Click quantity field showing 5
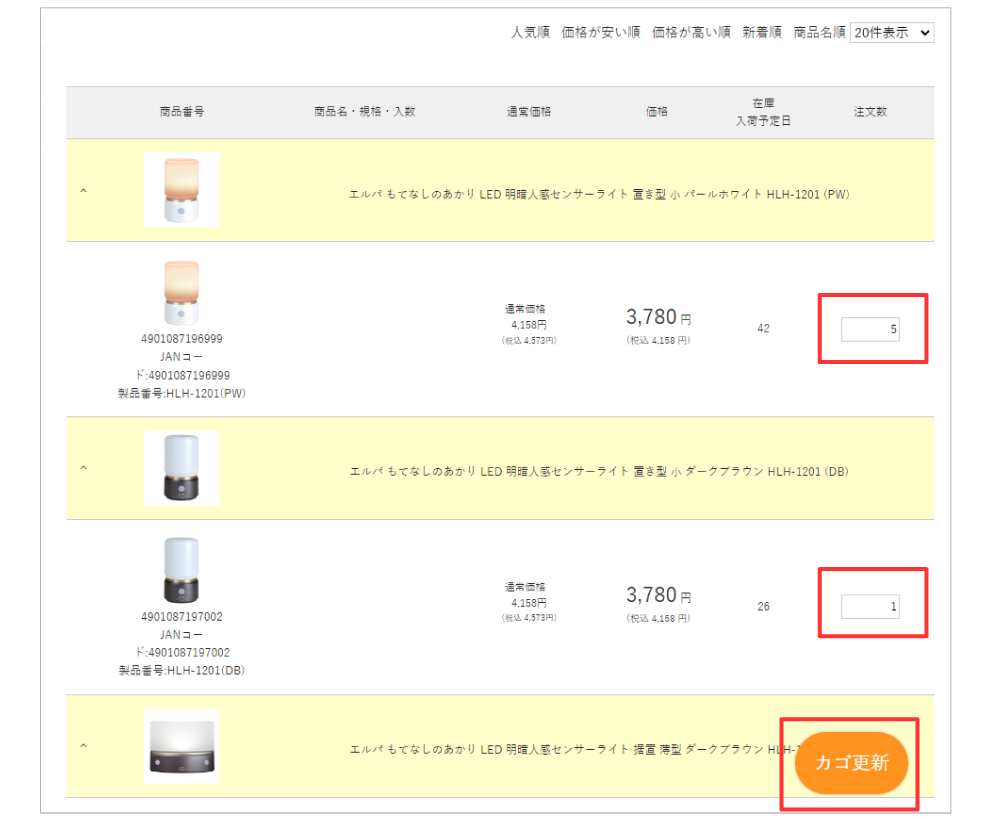 click(870, 329)
